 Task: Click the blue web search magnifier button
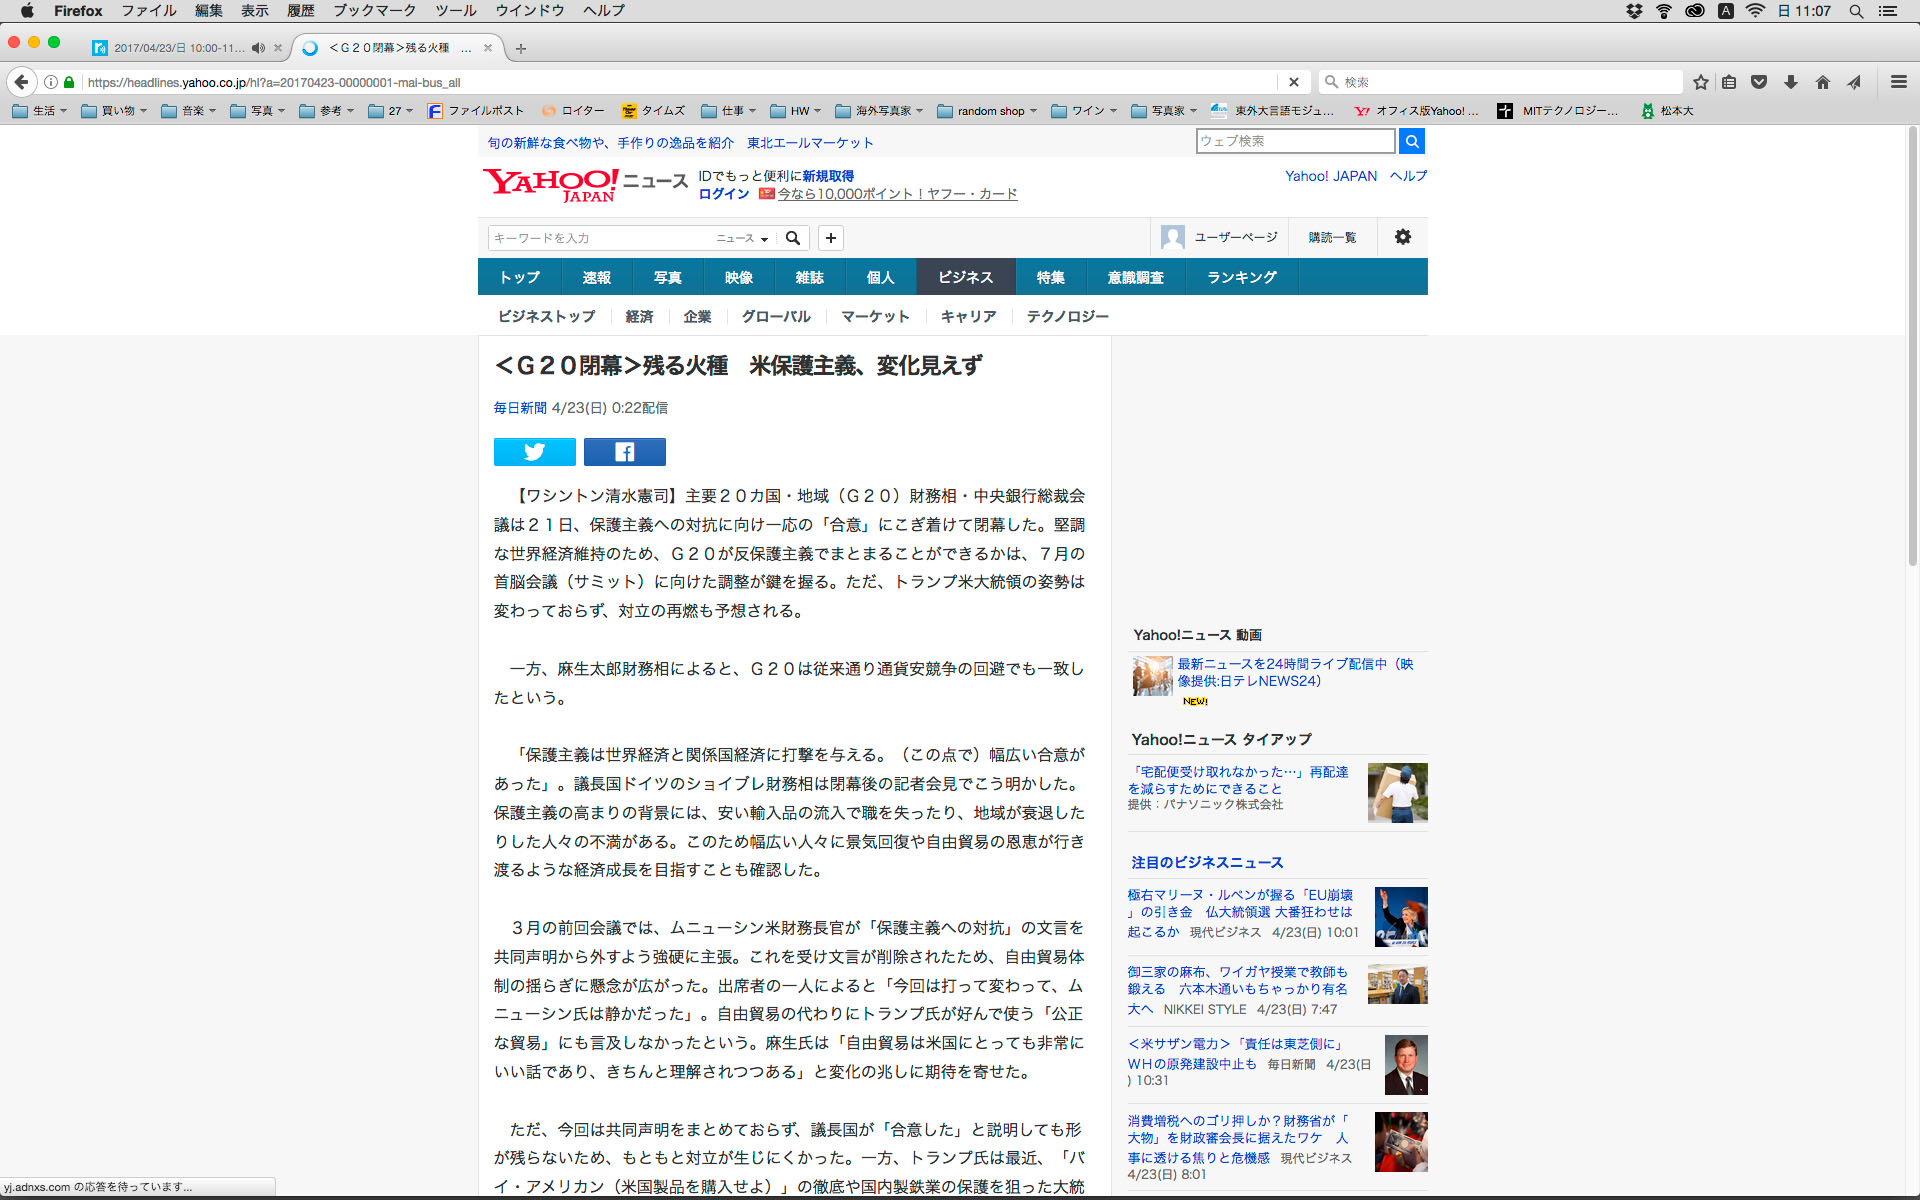click(x=1411, y=141)
